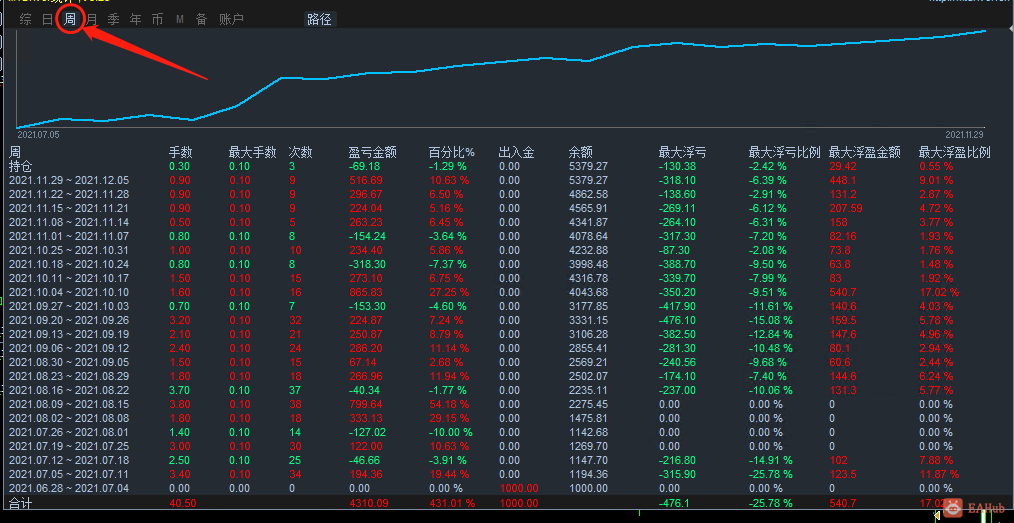The width and height of the screenshot is (1014, 523).
Task: Click the EAHub logo icon
Action: tap(952, 509)
